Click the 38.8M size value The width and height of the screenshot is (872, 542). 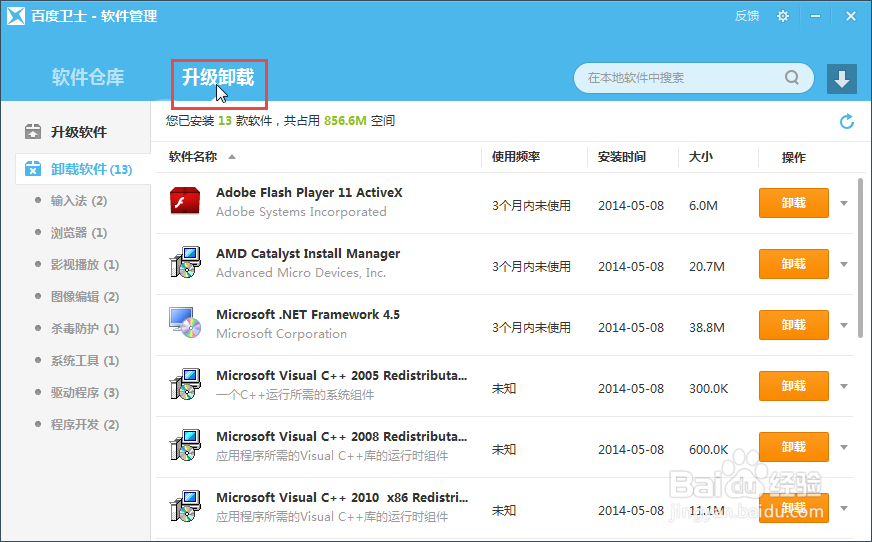(x=707, y=327)
